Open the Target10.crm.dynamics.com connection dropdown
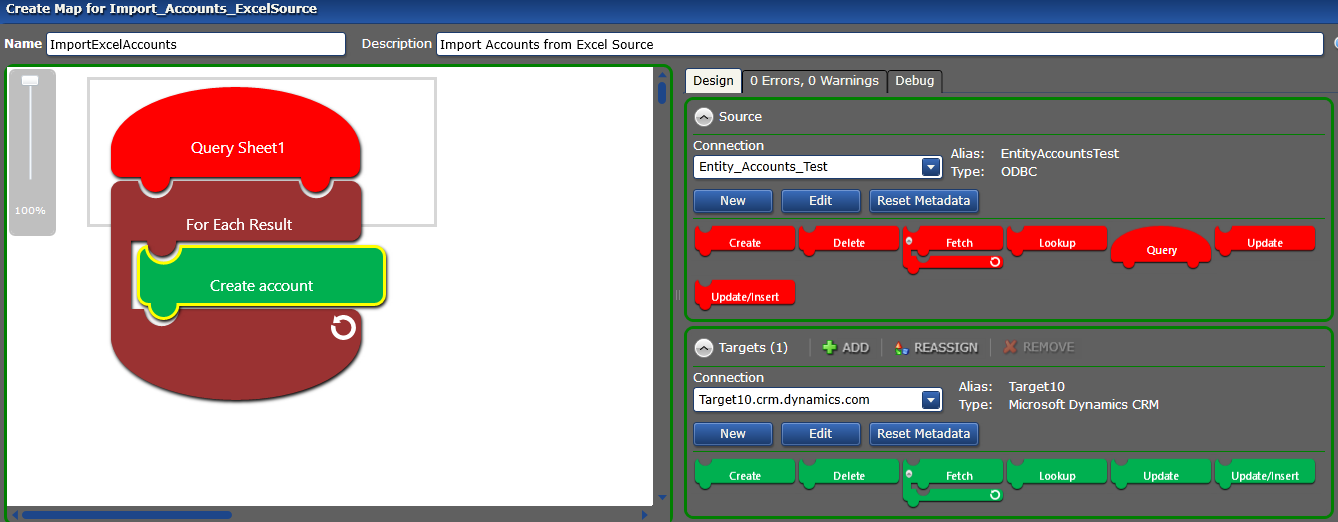The height and width of the screenshot is (522, 1338). [x=931, y=400]
